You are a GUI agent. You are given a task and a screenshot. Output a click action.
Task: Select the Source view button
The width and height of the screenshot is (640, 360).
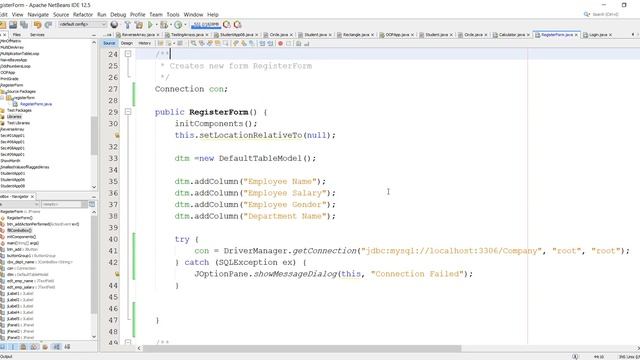pos(109,43)
